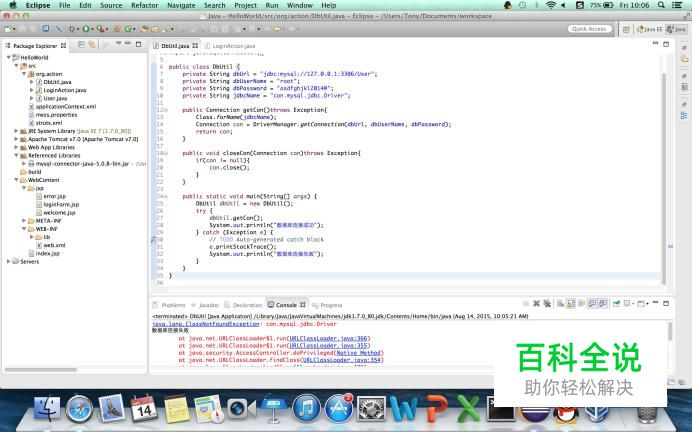Open Finder from the Dock
Image resolution: width=692 pixels, height=432 pixels.
point(47,409)
